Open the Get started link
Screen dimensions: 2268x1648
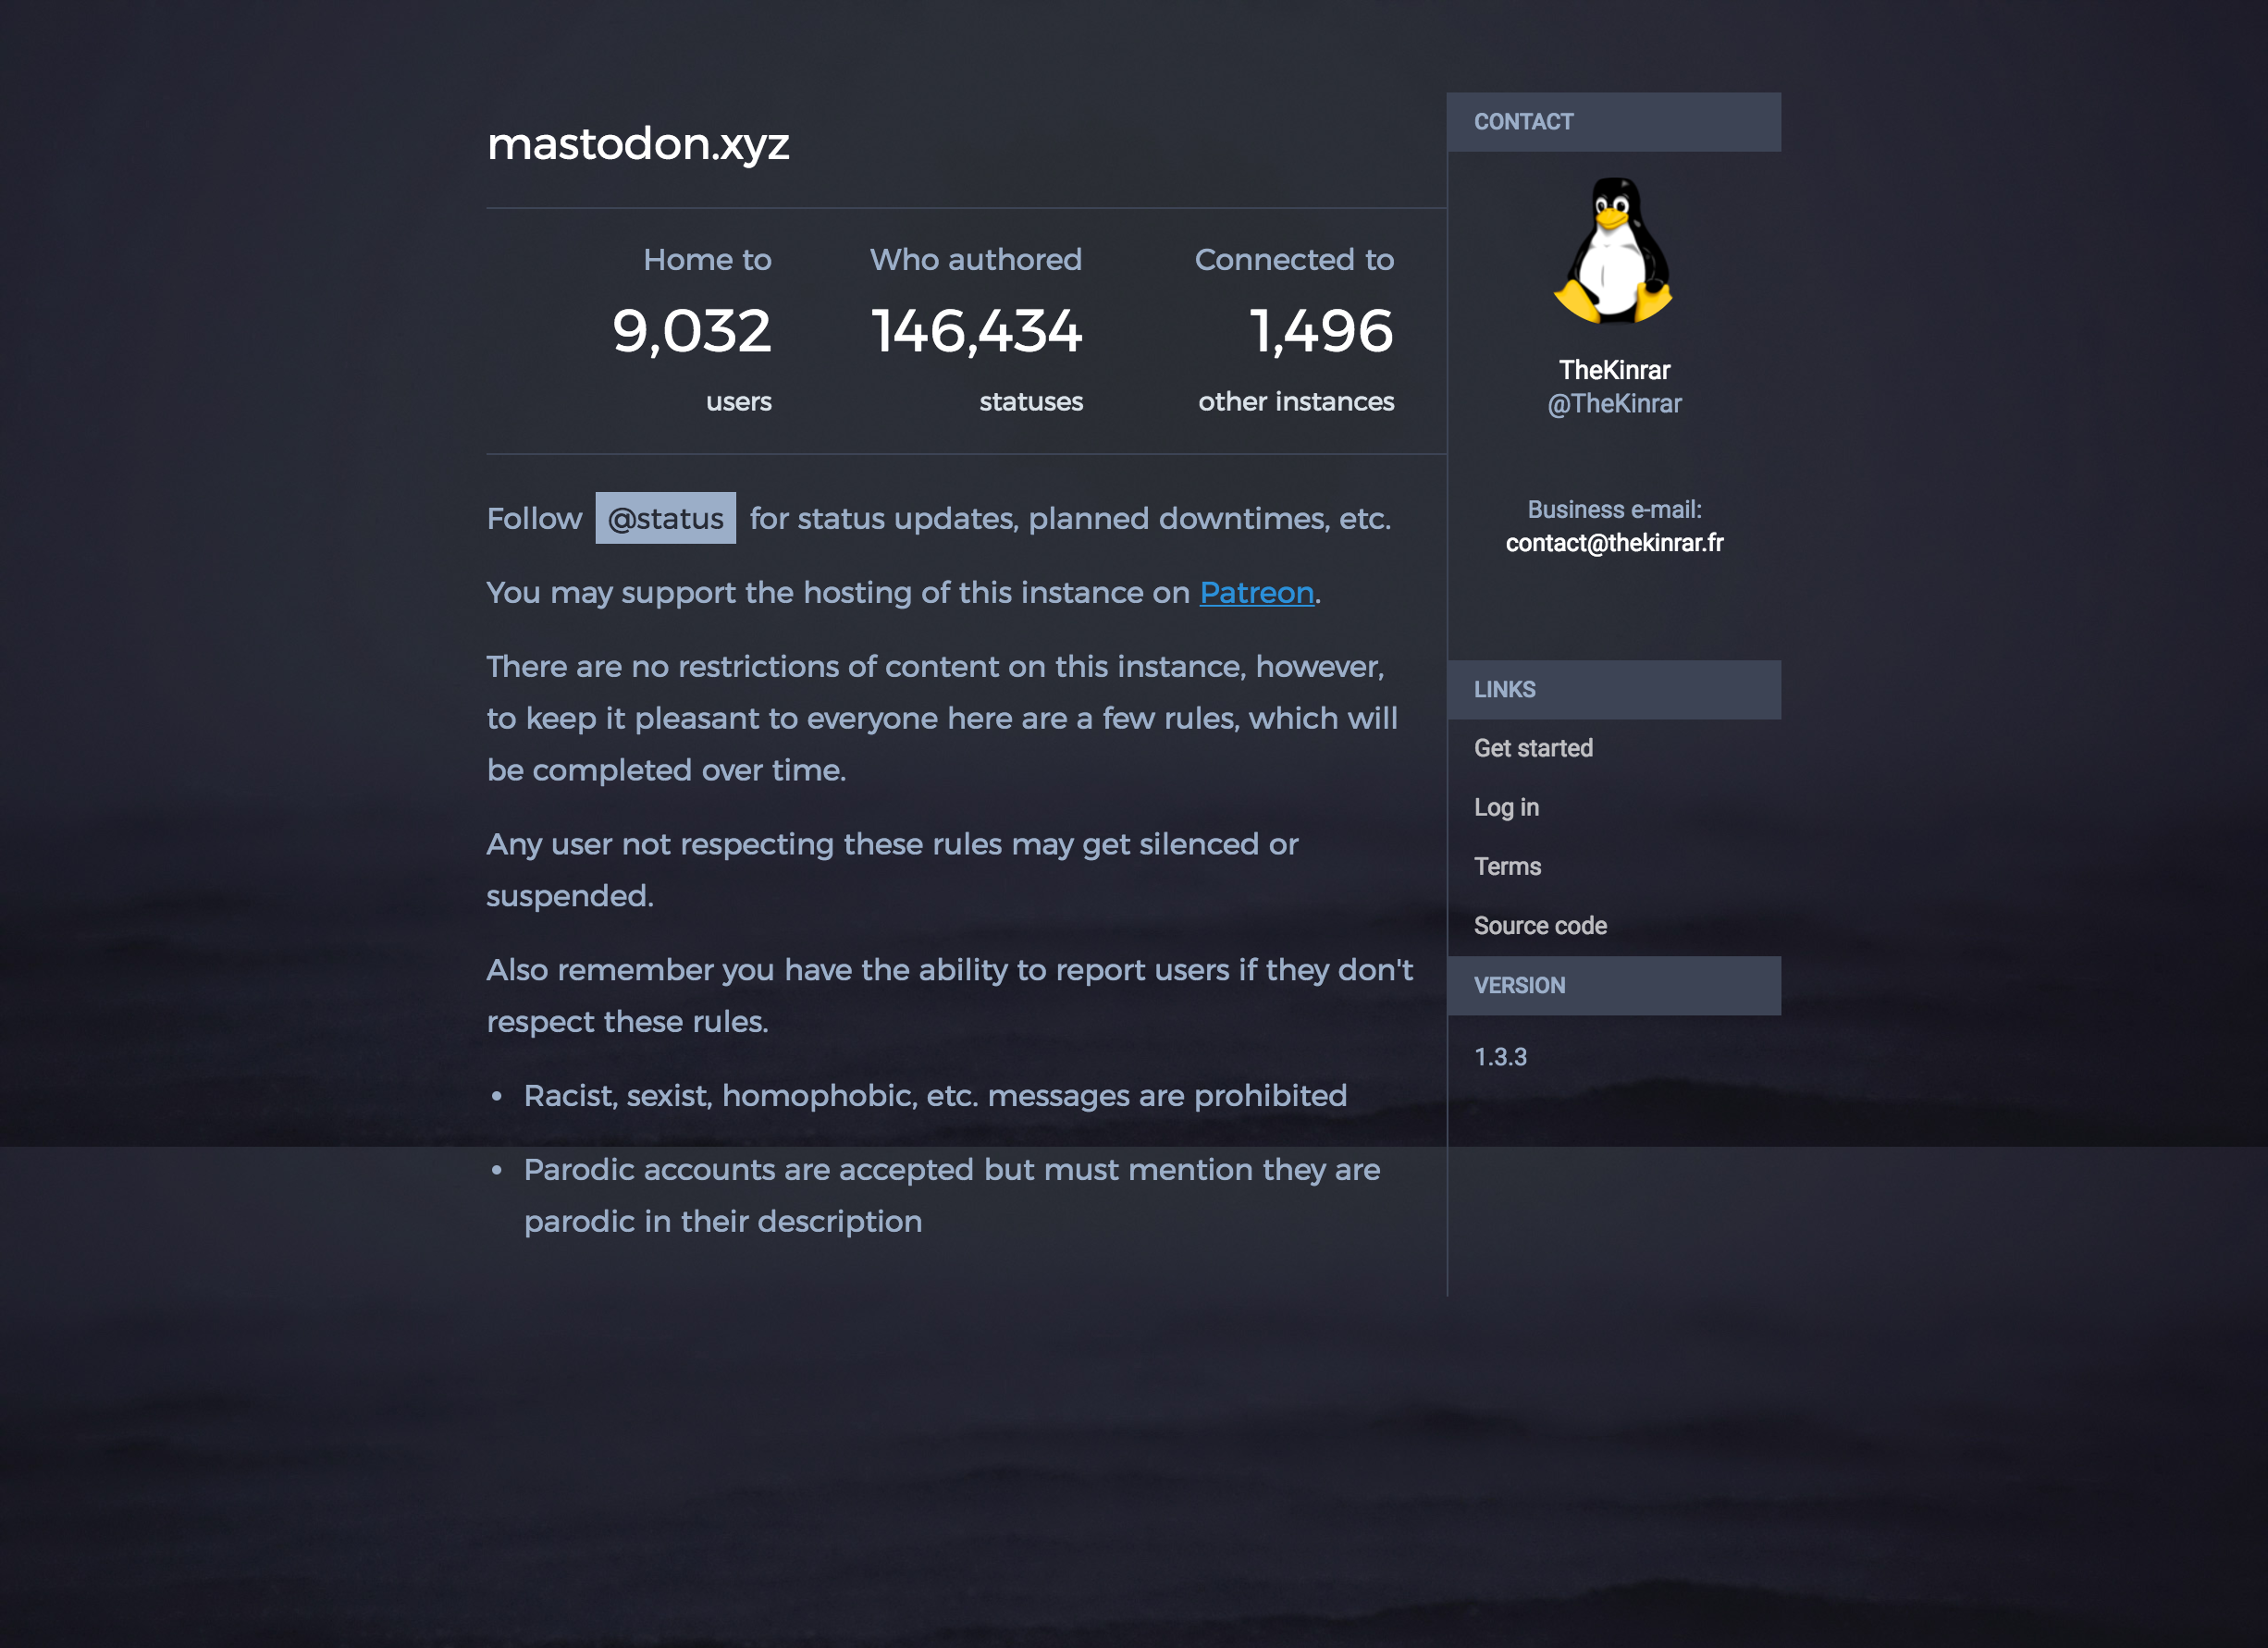[x=1533, y=748]
